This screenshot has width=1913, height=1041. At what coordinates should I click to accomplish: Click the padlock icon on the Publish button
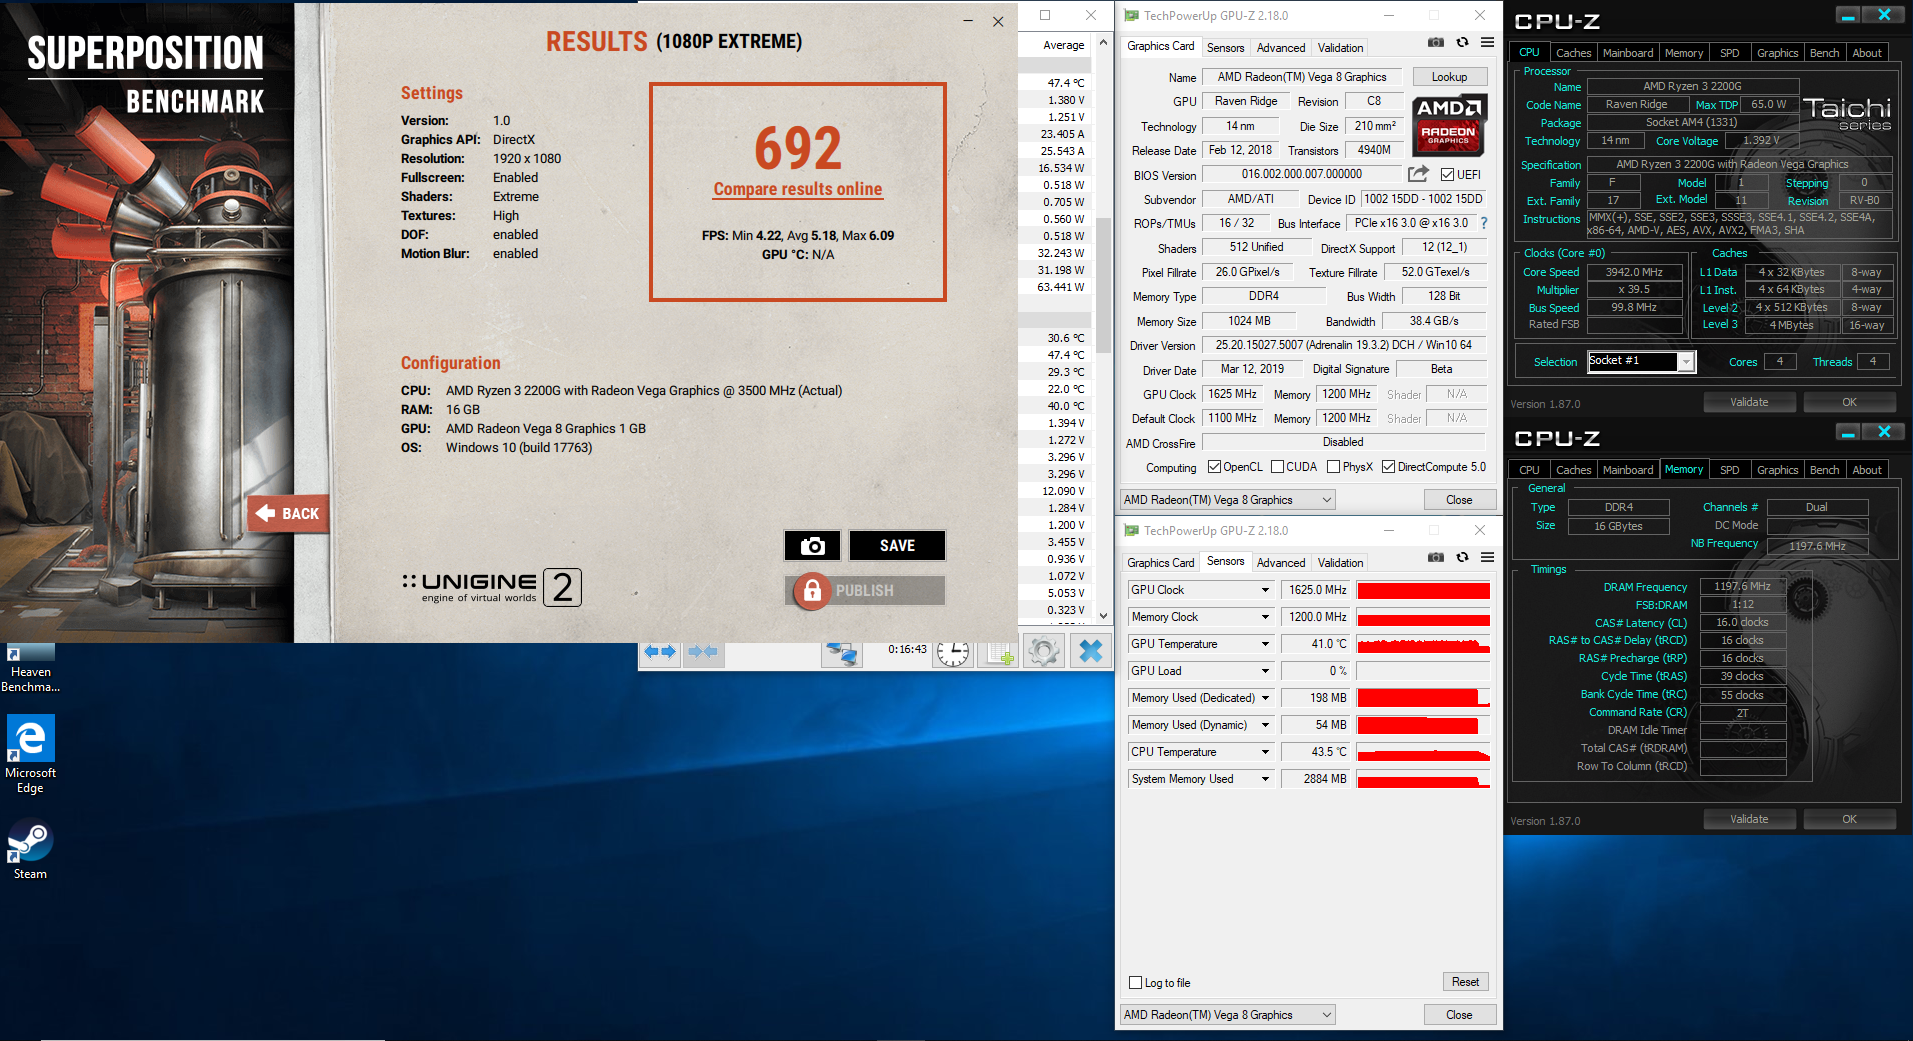812,591
